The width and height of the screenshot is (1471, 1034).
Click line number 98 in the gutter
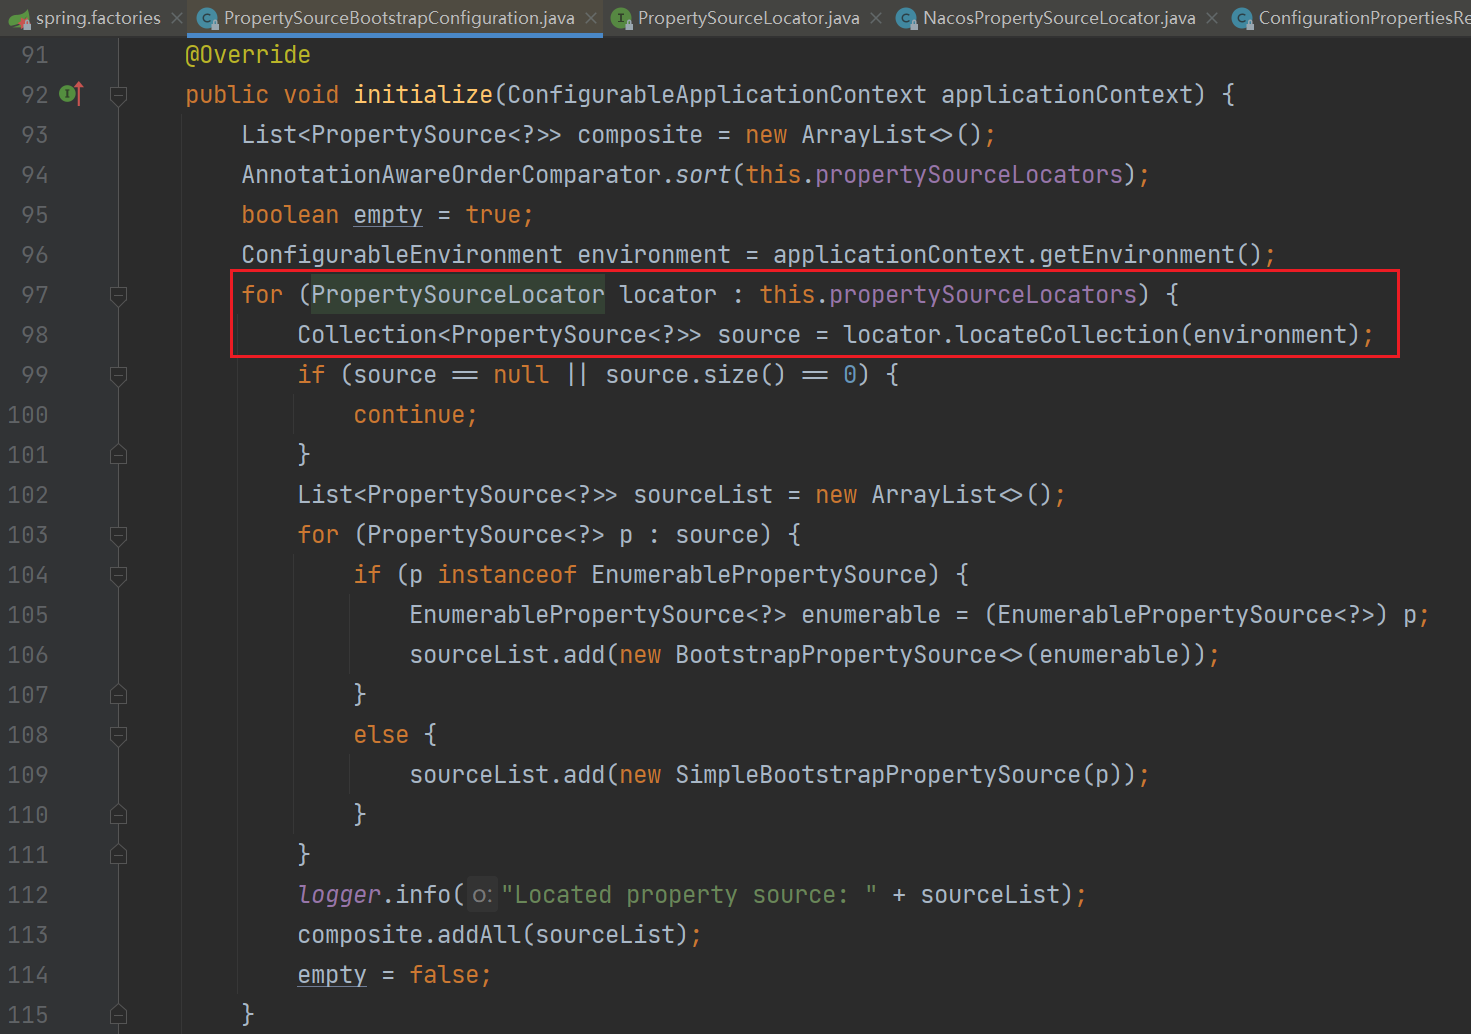(34, 335)
